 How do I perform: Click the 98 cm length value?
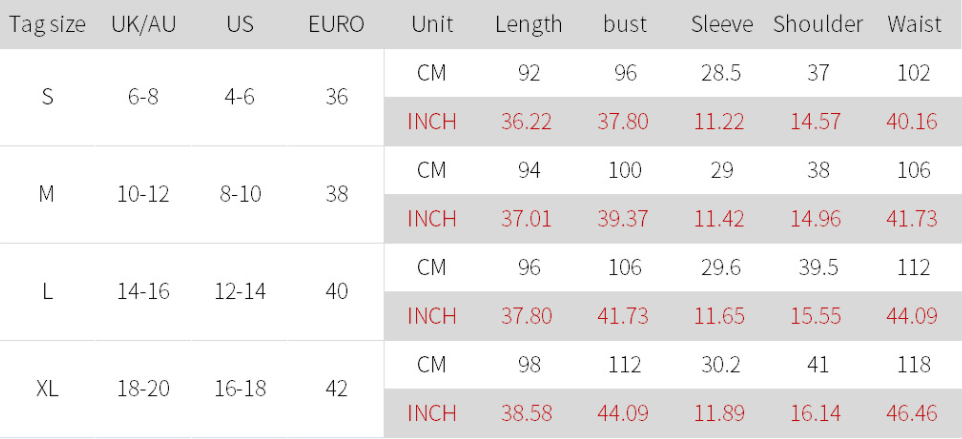pyautogui.click(x=528, y=365)
